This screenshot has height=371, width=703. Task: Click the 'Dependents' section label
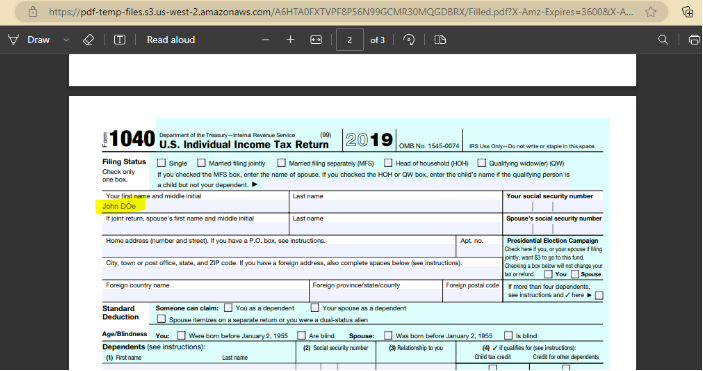click(123, 347)
